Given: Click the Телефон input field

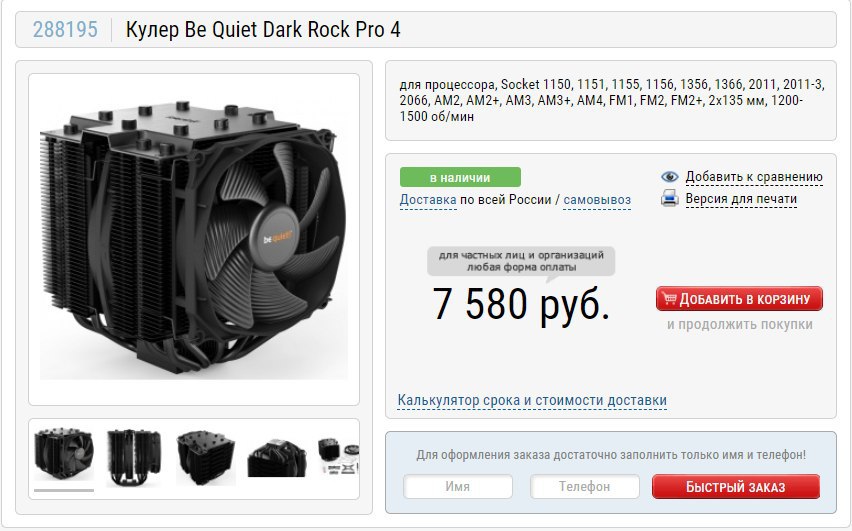Looking at the screenshot, I should (585, 486).
